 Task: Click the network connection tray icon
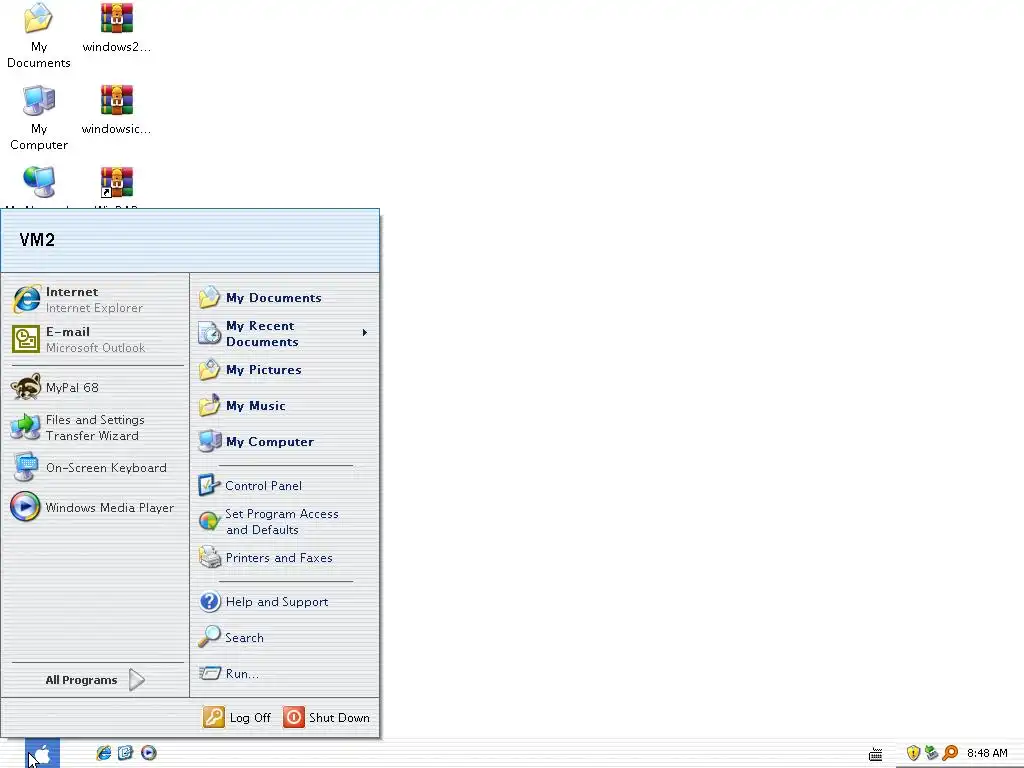pyautogui.click(x=932, y=753)
